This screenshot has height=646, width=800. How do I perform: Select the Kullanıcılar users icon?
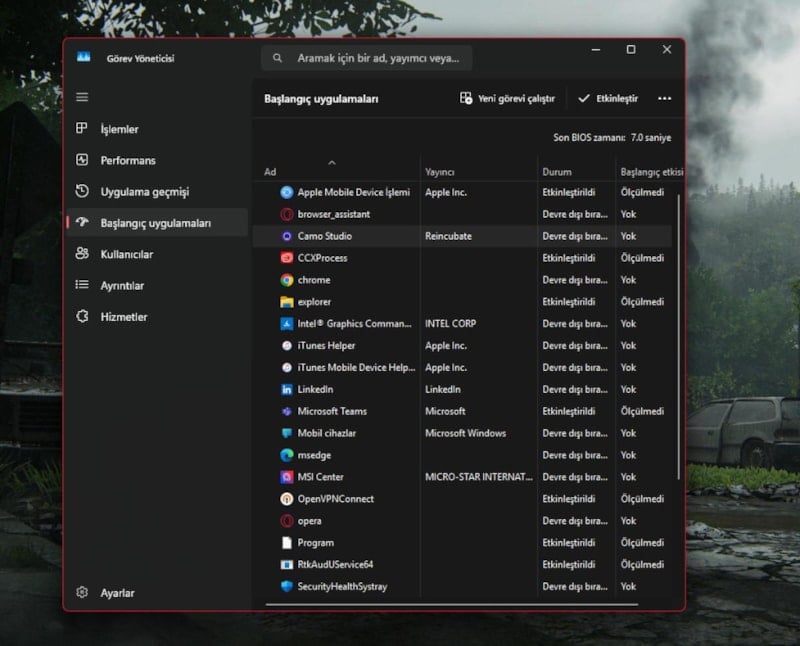[82, 254]
